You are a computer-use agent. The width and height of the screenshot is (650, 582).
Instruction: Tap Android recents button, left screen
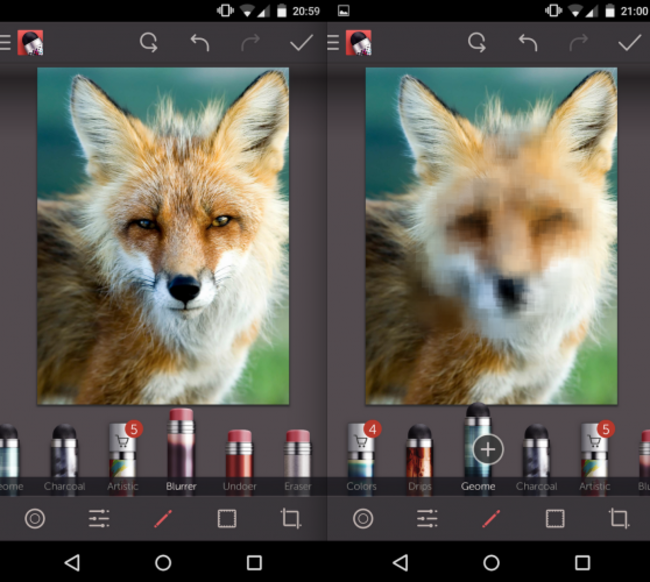pyautogui.click(x=254, y=563)
